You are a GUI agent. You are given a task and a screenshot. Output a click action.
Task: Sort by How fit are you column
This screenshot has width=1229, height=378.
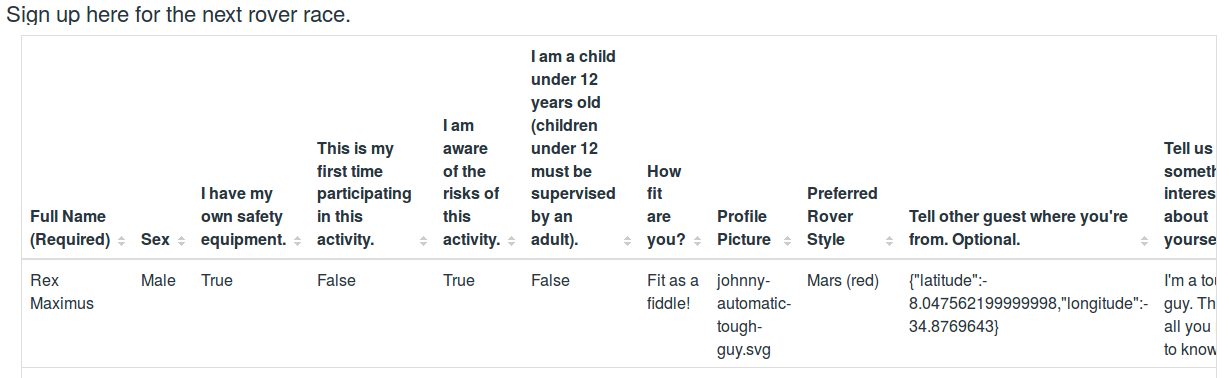tap(696, 241)
